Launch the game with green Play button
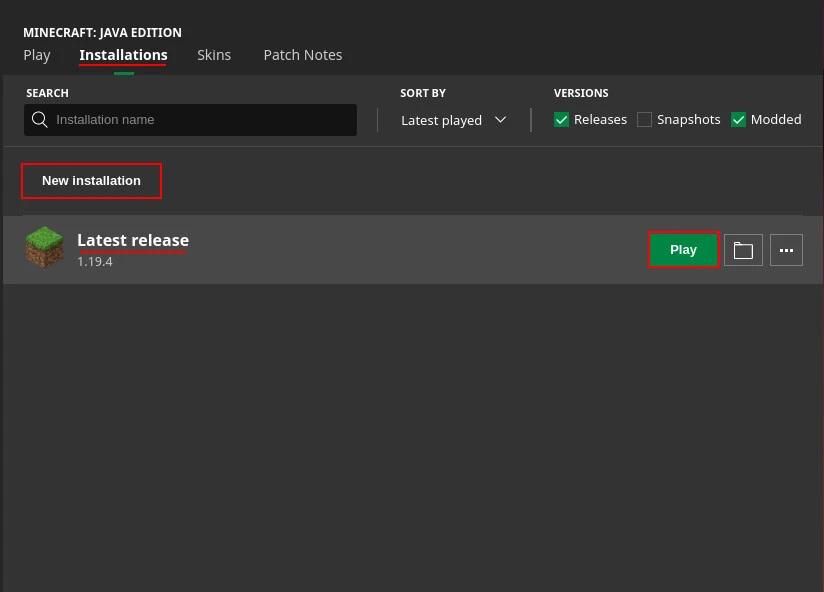This screenshot has width=824, height=592. [x=684, y=250]
